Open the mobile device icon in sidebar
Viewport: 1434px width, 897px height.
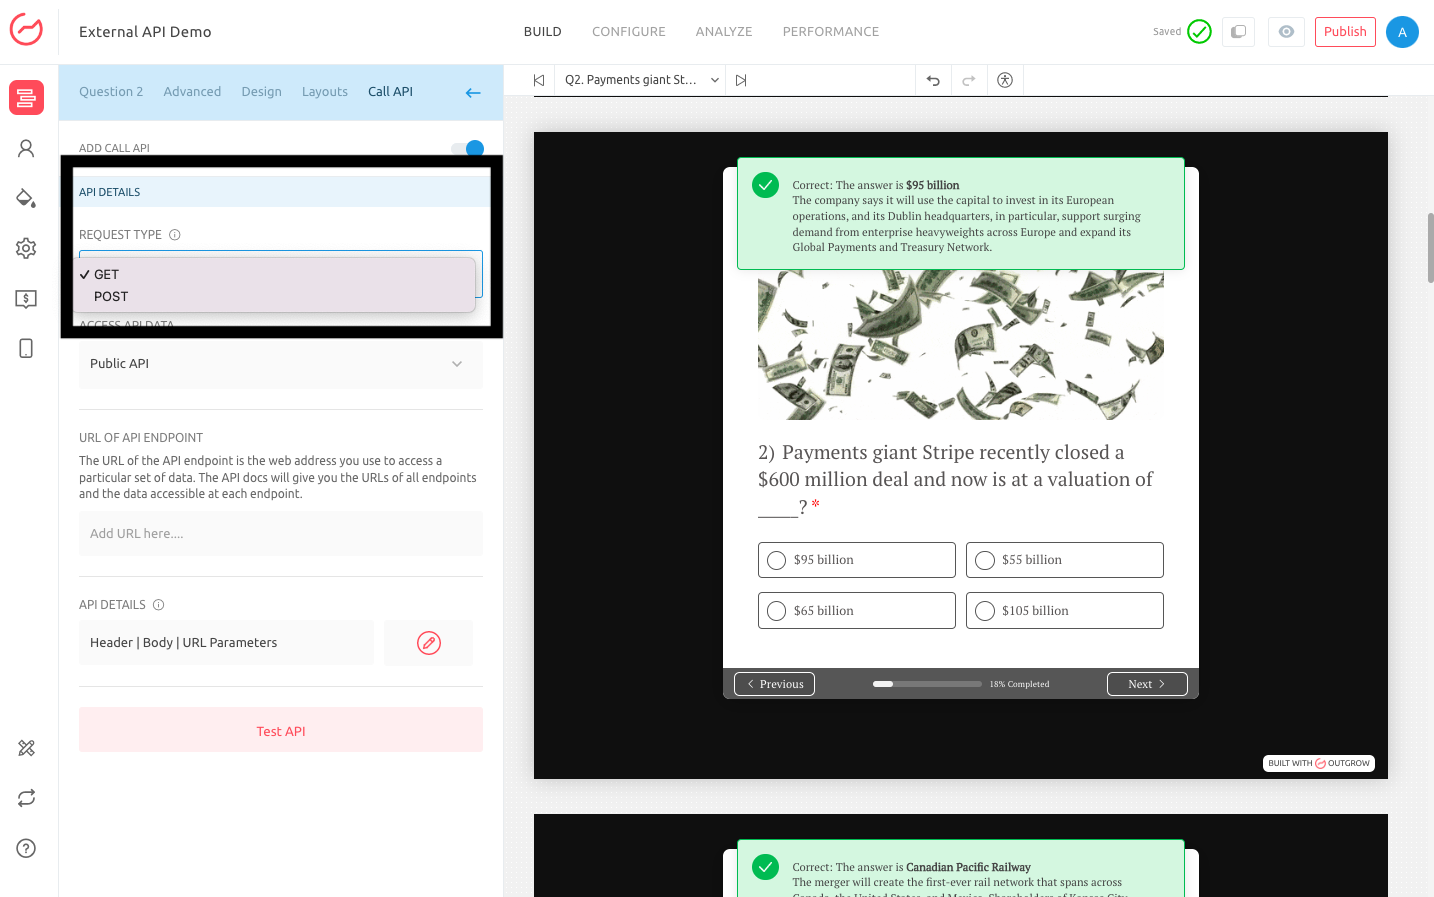click(26, 348)
